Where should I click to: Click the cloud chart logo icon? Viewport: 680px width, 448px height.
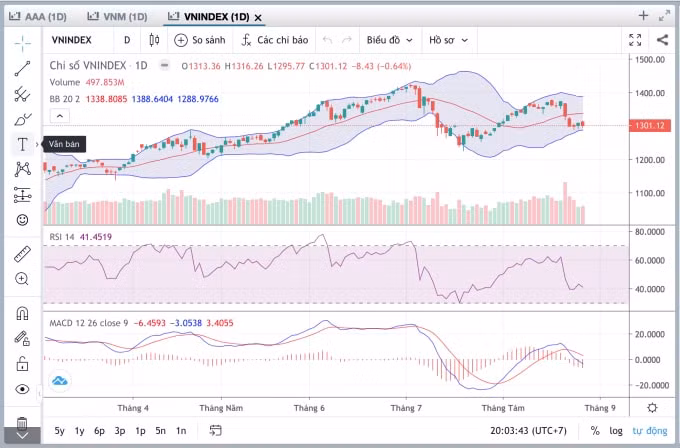pyautogui.click(x=60, y=381)
